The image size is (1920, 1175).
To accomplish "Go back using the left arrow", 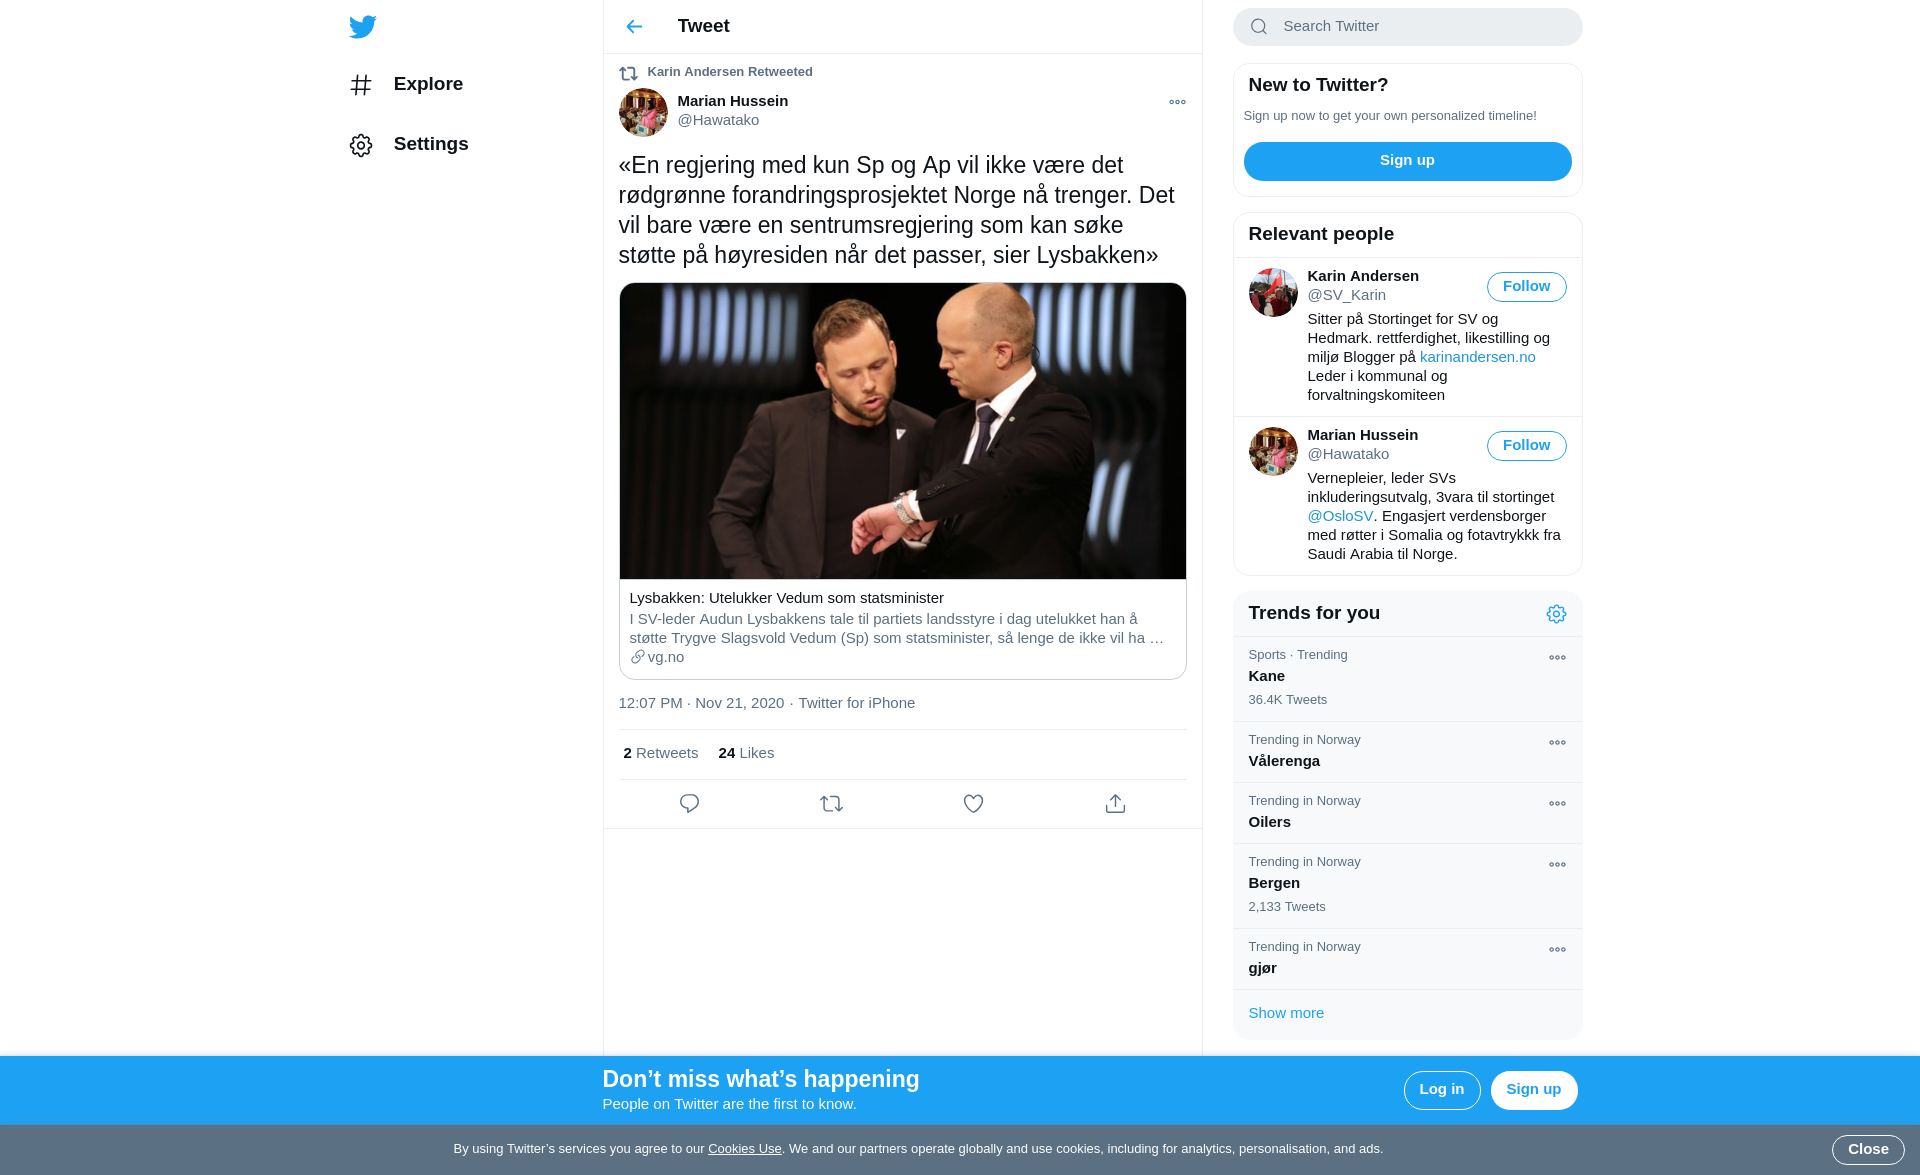I will (x=634, y=27).
